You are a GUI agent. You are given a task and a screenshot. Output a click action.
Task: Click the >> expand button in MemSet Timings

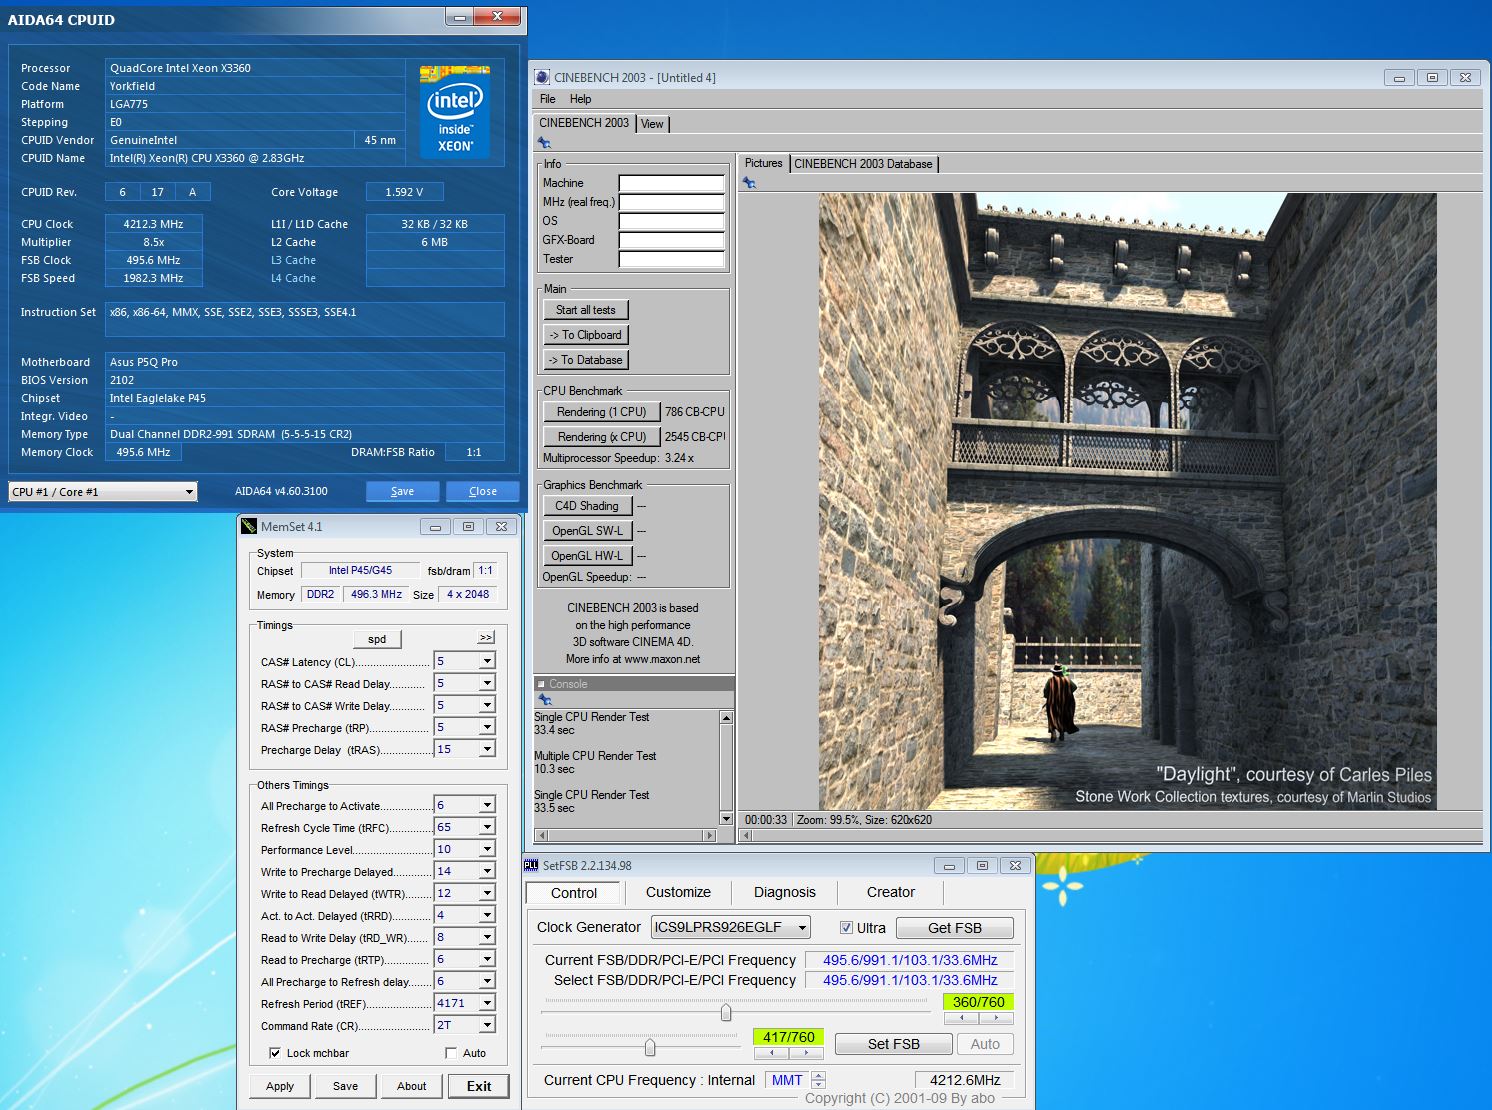pos(486,637)
